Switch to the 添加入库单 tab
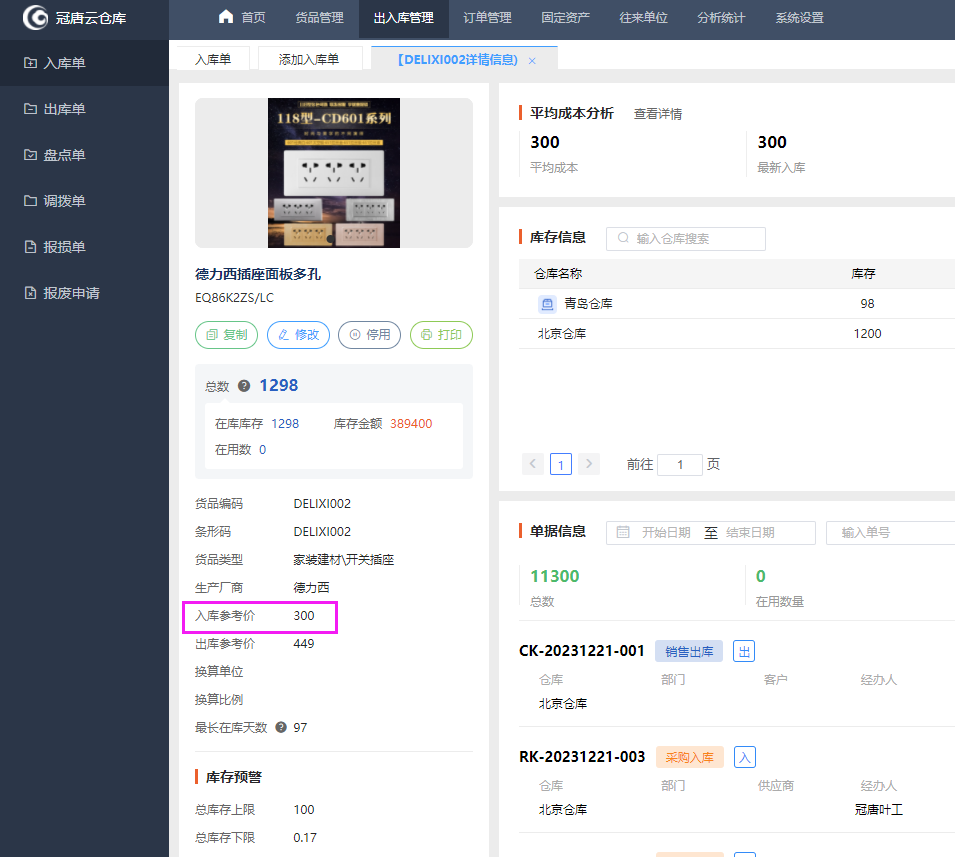 [x=309, y=59]
